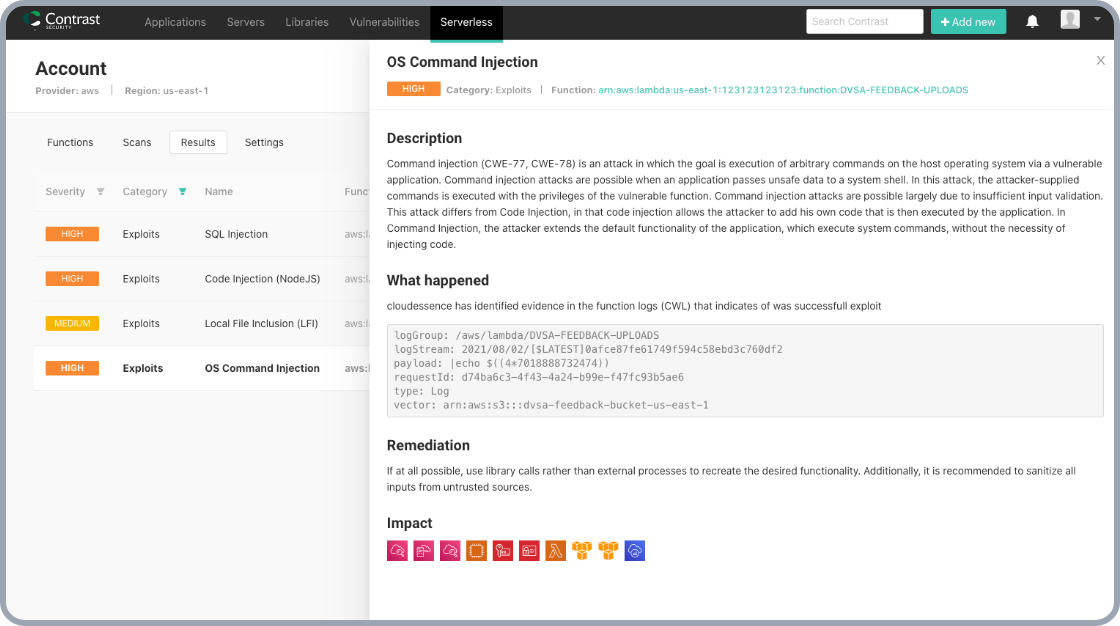Viewport: 1120px width, 626px height.
Task: Click the pink cloud-and-document impact icon
Action: pos(423,550)
